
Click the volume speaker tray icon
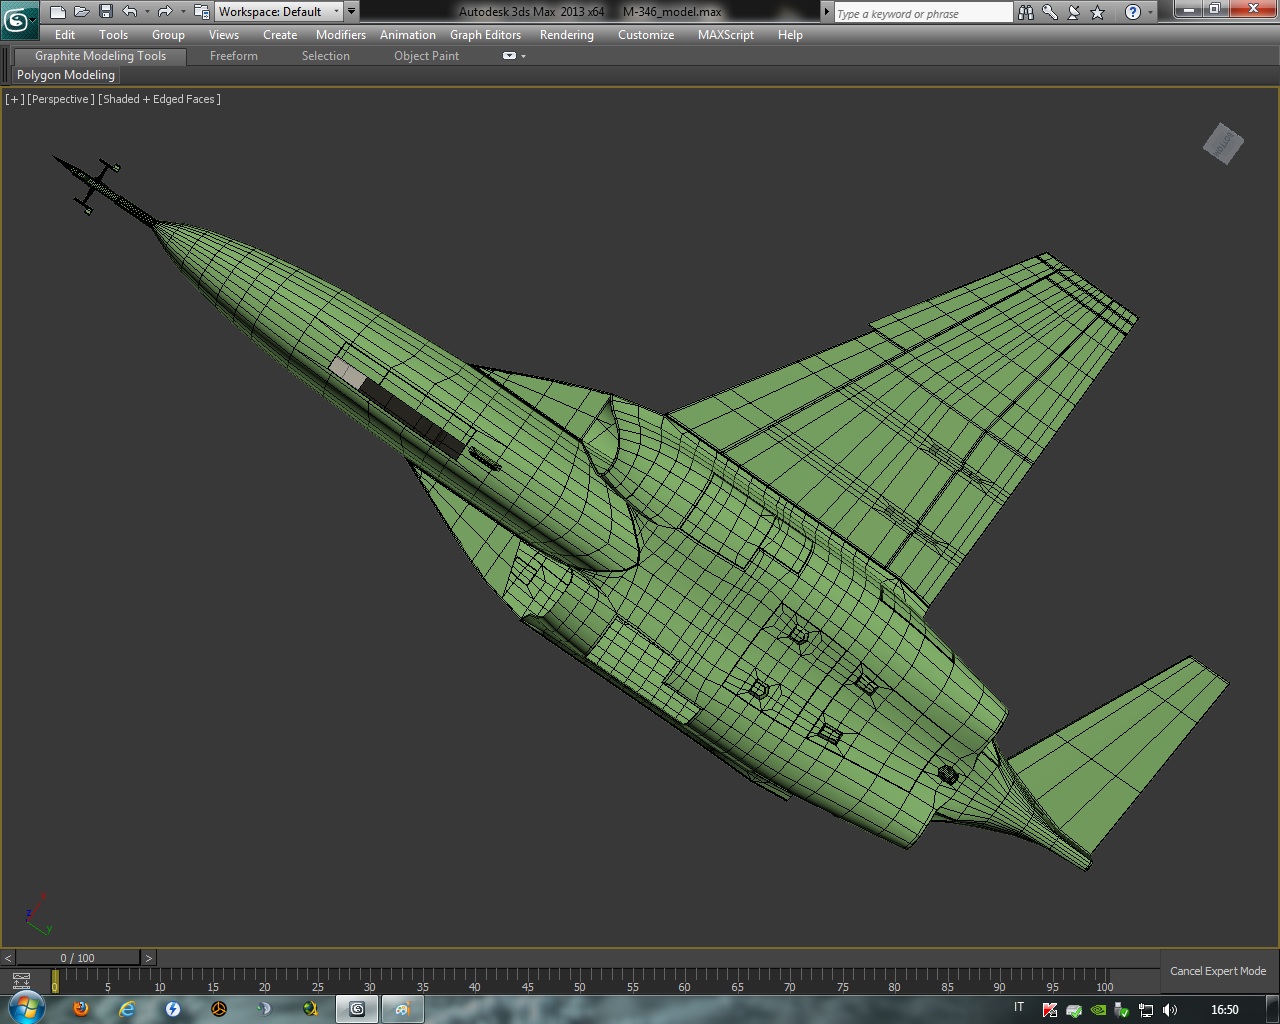coord(1170,1010)
